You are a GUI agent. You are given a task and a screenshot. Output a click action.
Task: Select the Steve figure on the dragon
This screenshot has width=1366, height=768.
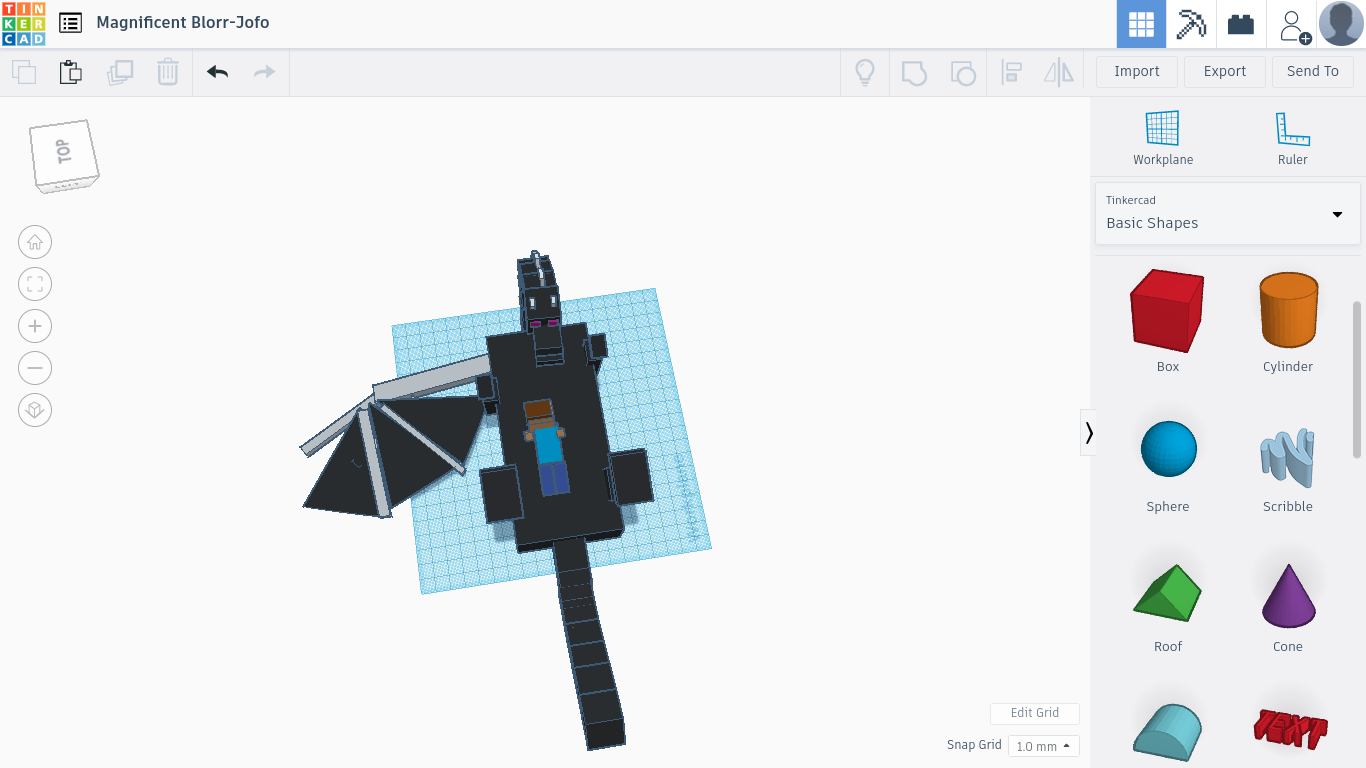point(547,446)
